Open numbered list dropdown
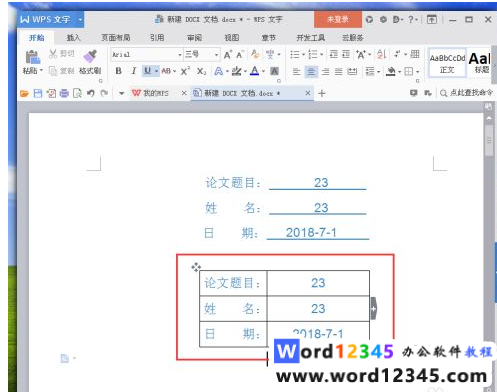The height and width of the screenshot is (392, 497). pos(322,54)
